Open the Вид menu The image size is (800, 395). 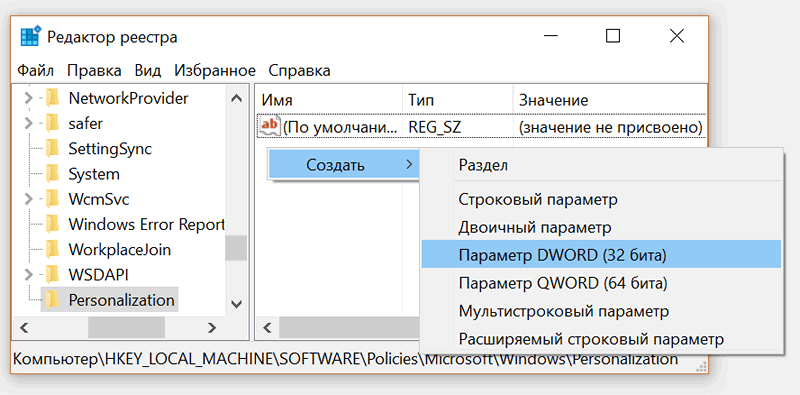tap(148, 70)
